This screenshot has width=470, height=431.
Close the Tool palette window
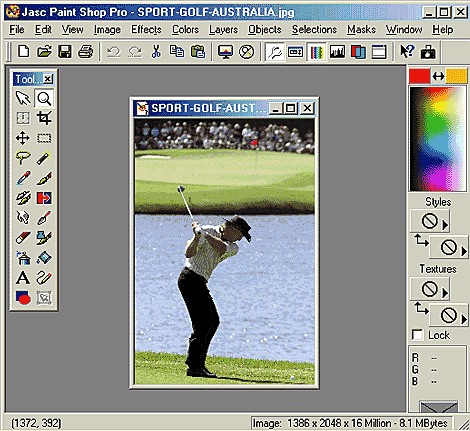(48, 79)
